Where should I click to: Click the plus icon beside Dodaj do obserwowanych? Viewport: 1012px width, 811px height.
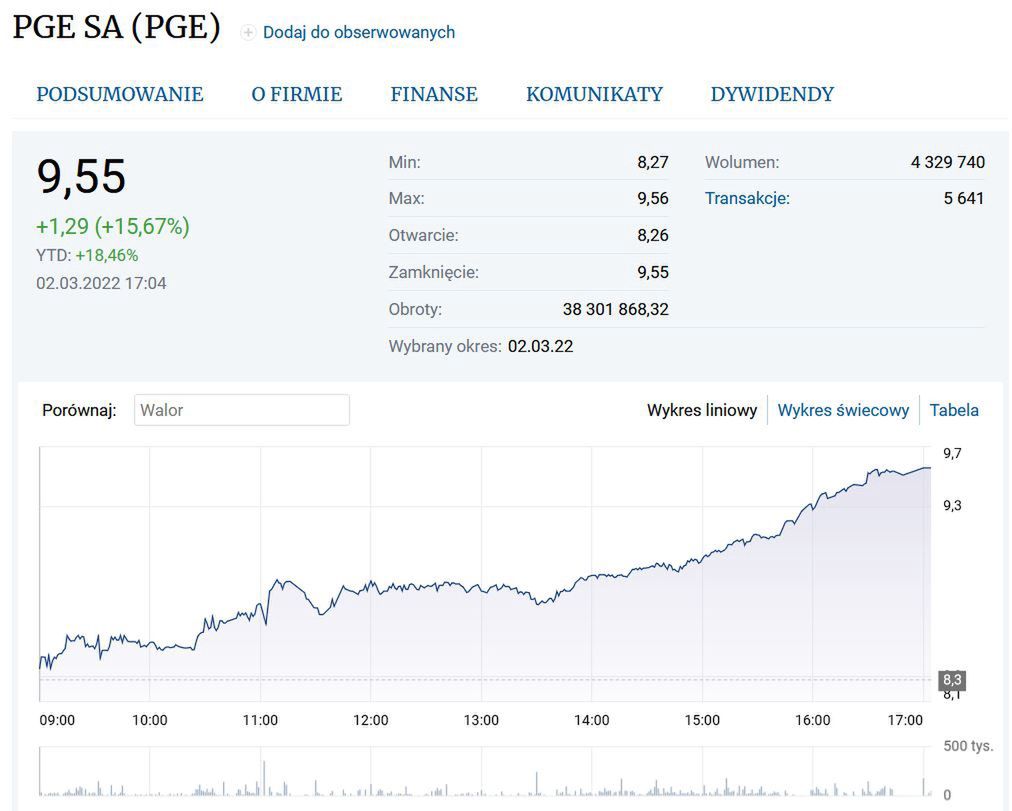click(248, 33)
